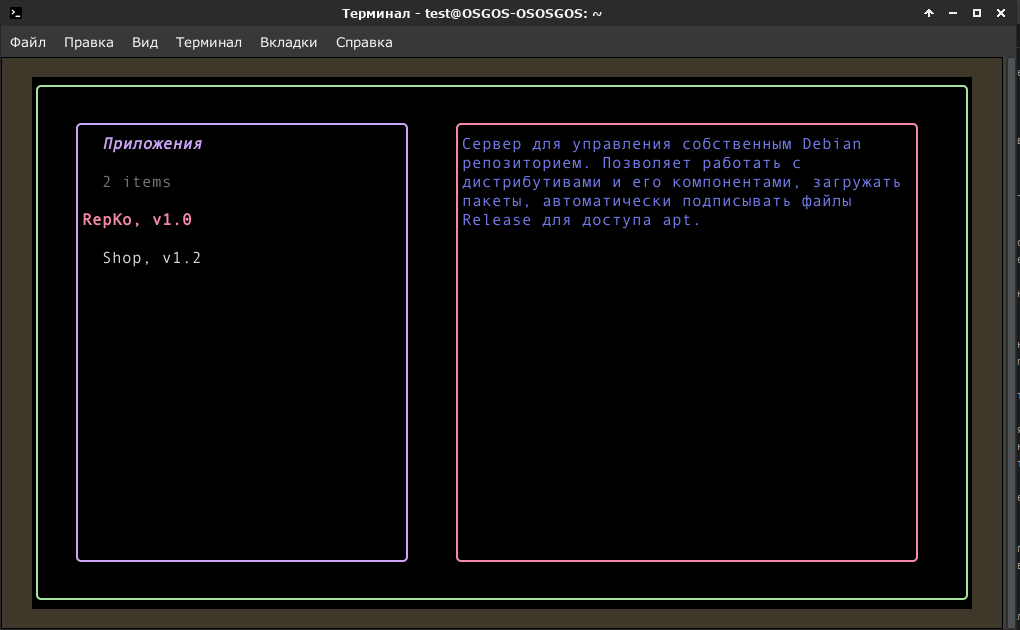1020x630 pixels.
Task: Click the window title Терминал - test@OSGOS
Action: (x=472, y=13)
